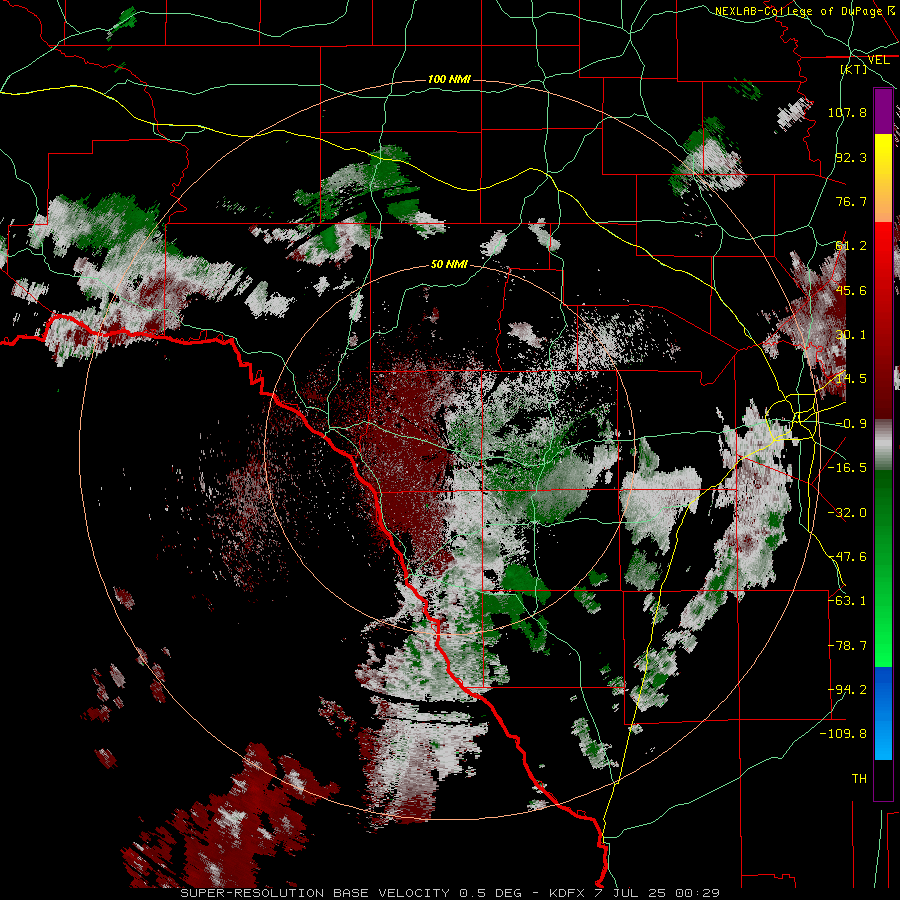Click the -47.6 velocity scale value

[847, 557]
